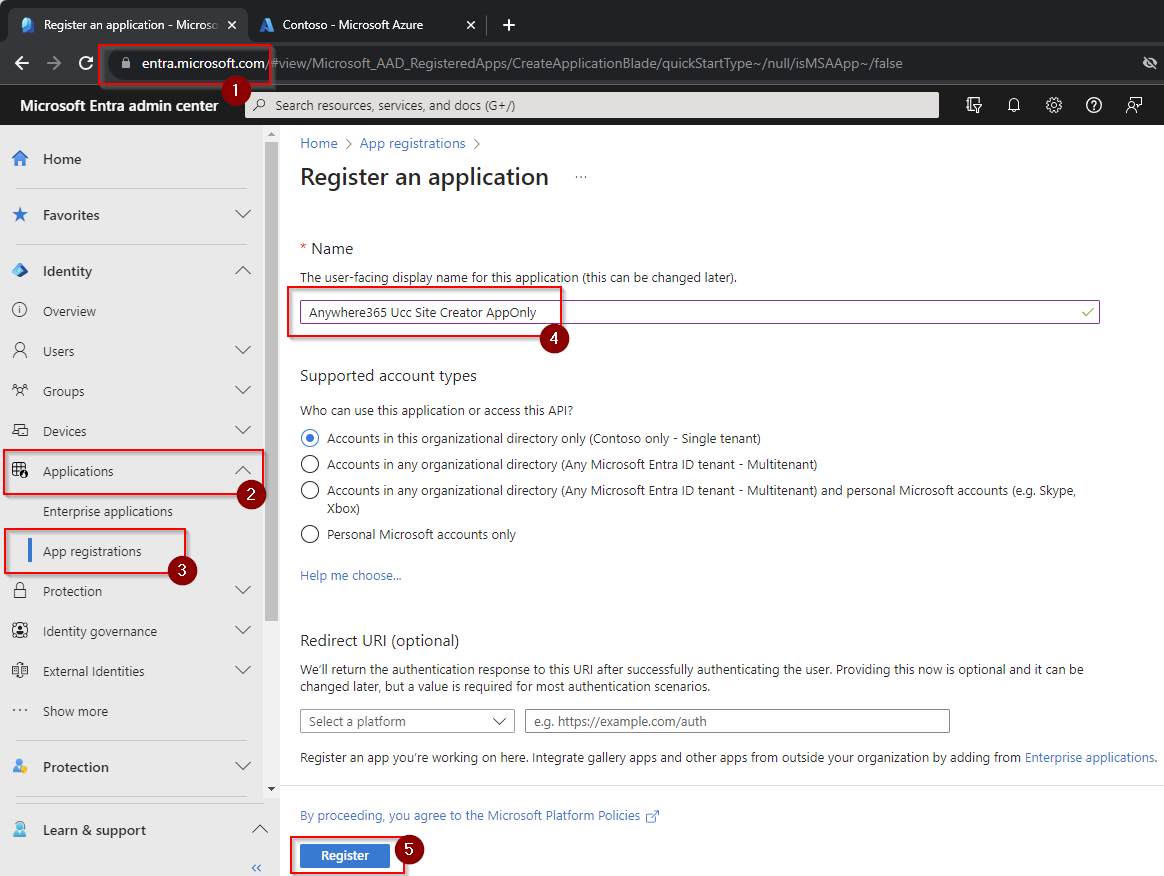The height and width of the screenshot is (876, 1164).
Task: Expand Identity governance chevron
Action: (243, 630)
